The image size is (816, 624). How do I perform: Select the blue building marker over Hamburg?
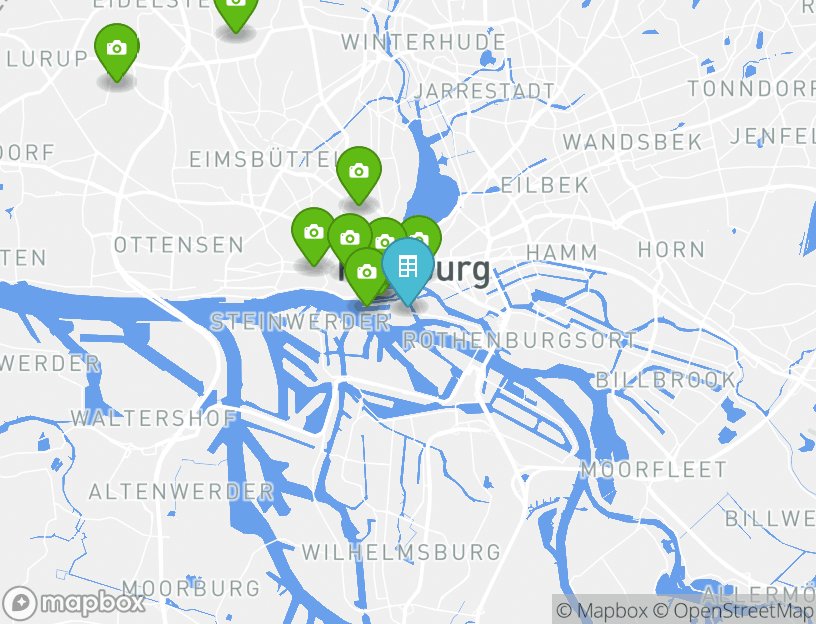(408, 268)
